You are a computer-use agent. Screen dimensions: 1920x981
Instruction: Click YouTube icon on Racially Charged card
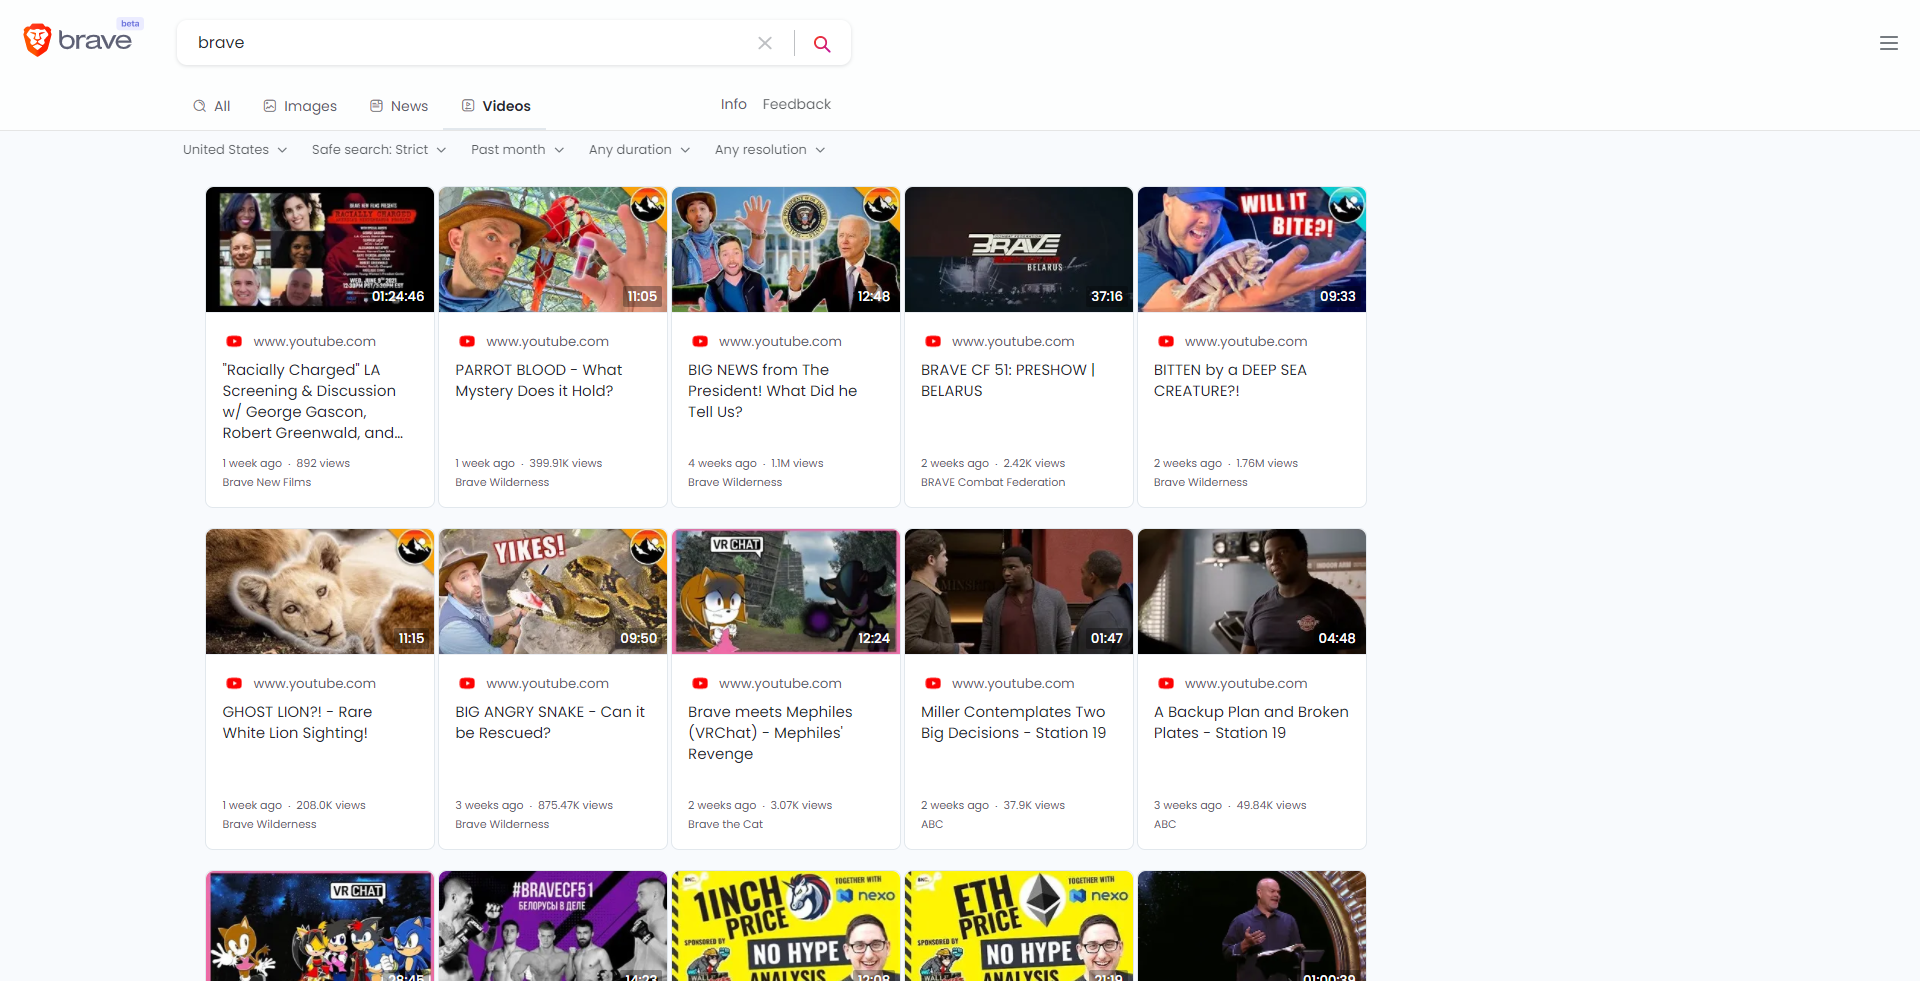pyautogui.click(x=234, y=341)
